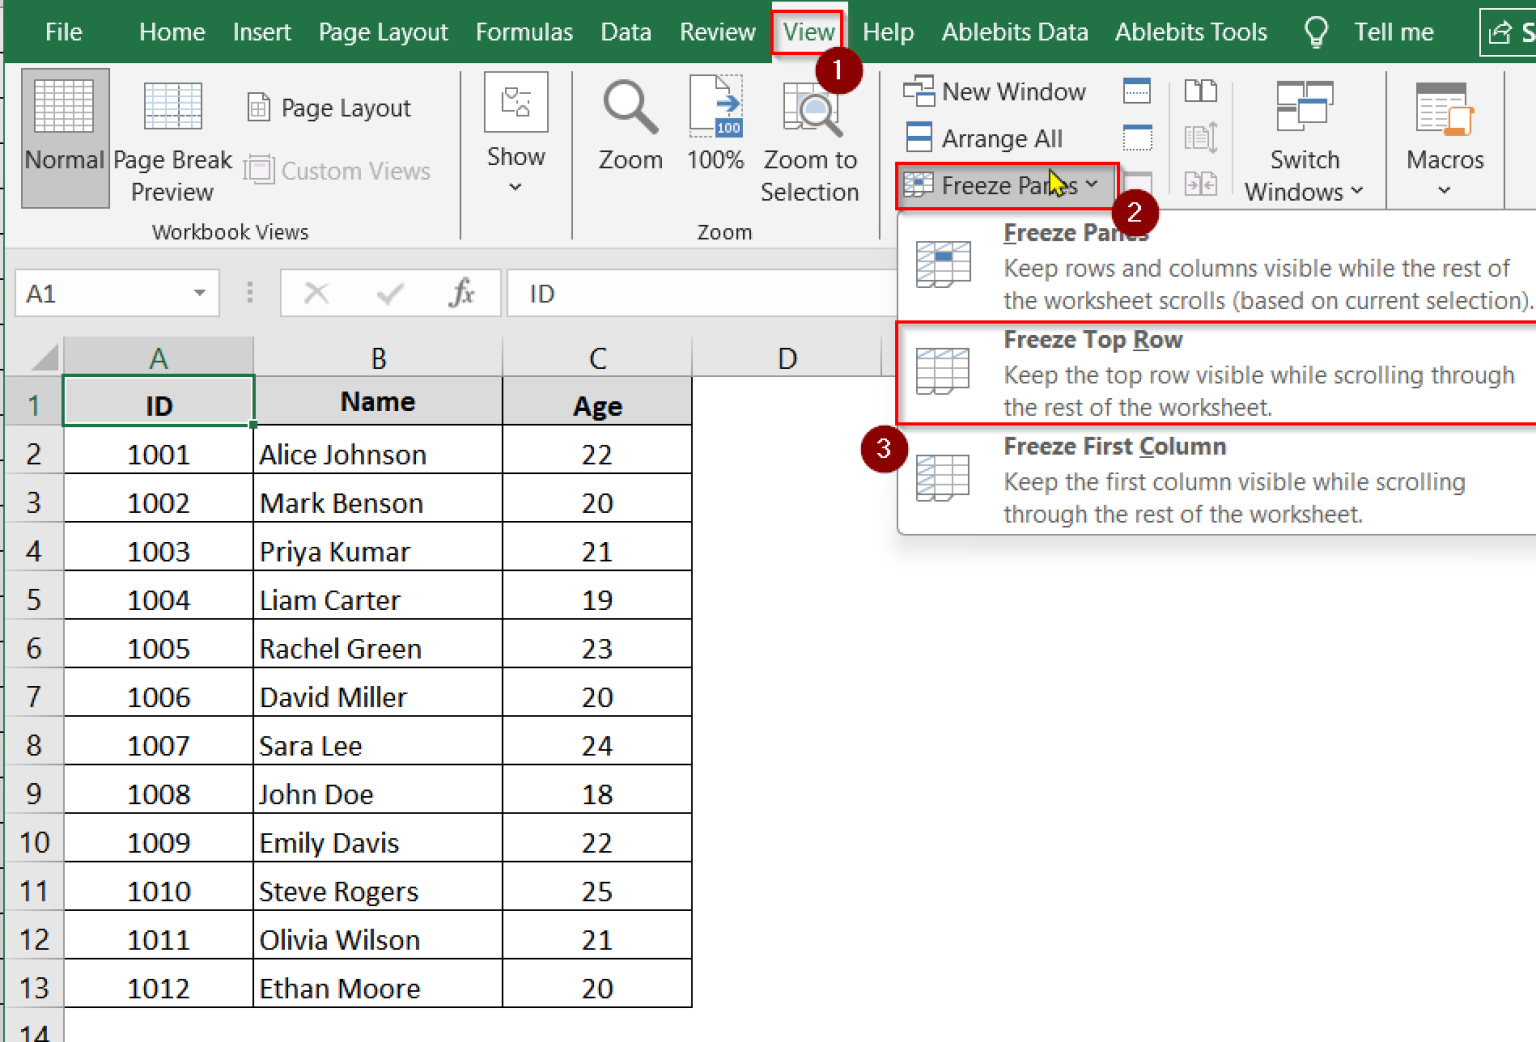Switch to Page Break Preview view
This screenshot has width=1536, height=1042.
[x=172, y=140]
